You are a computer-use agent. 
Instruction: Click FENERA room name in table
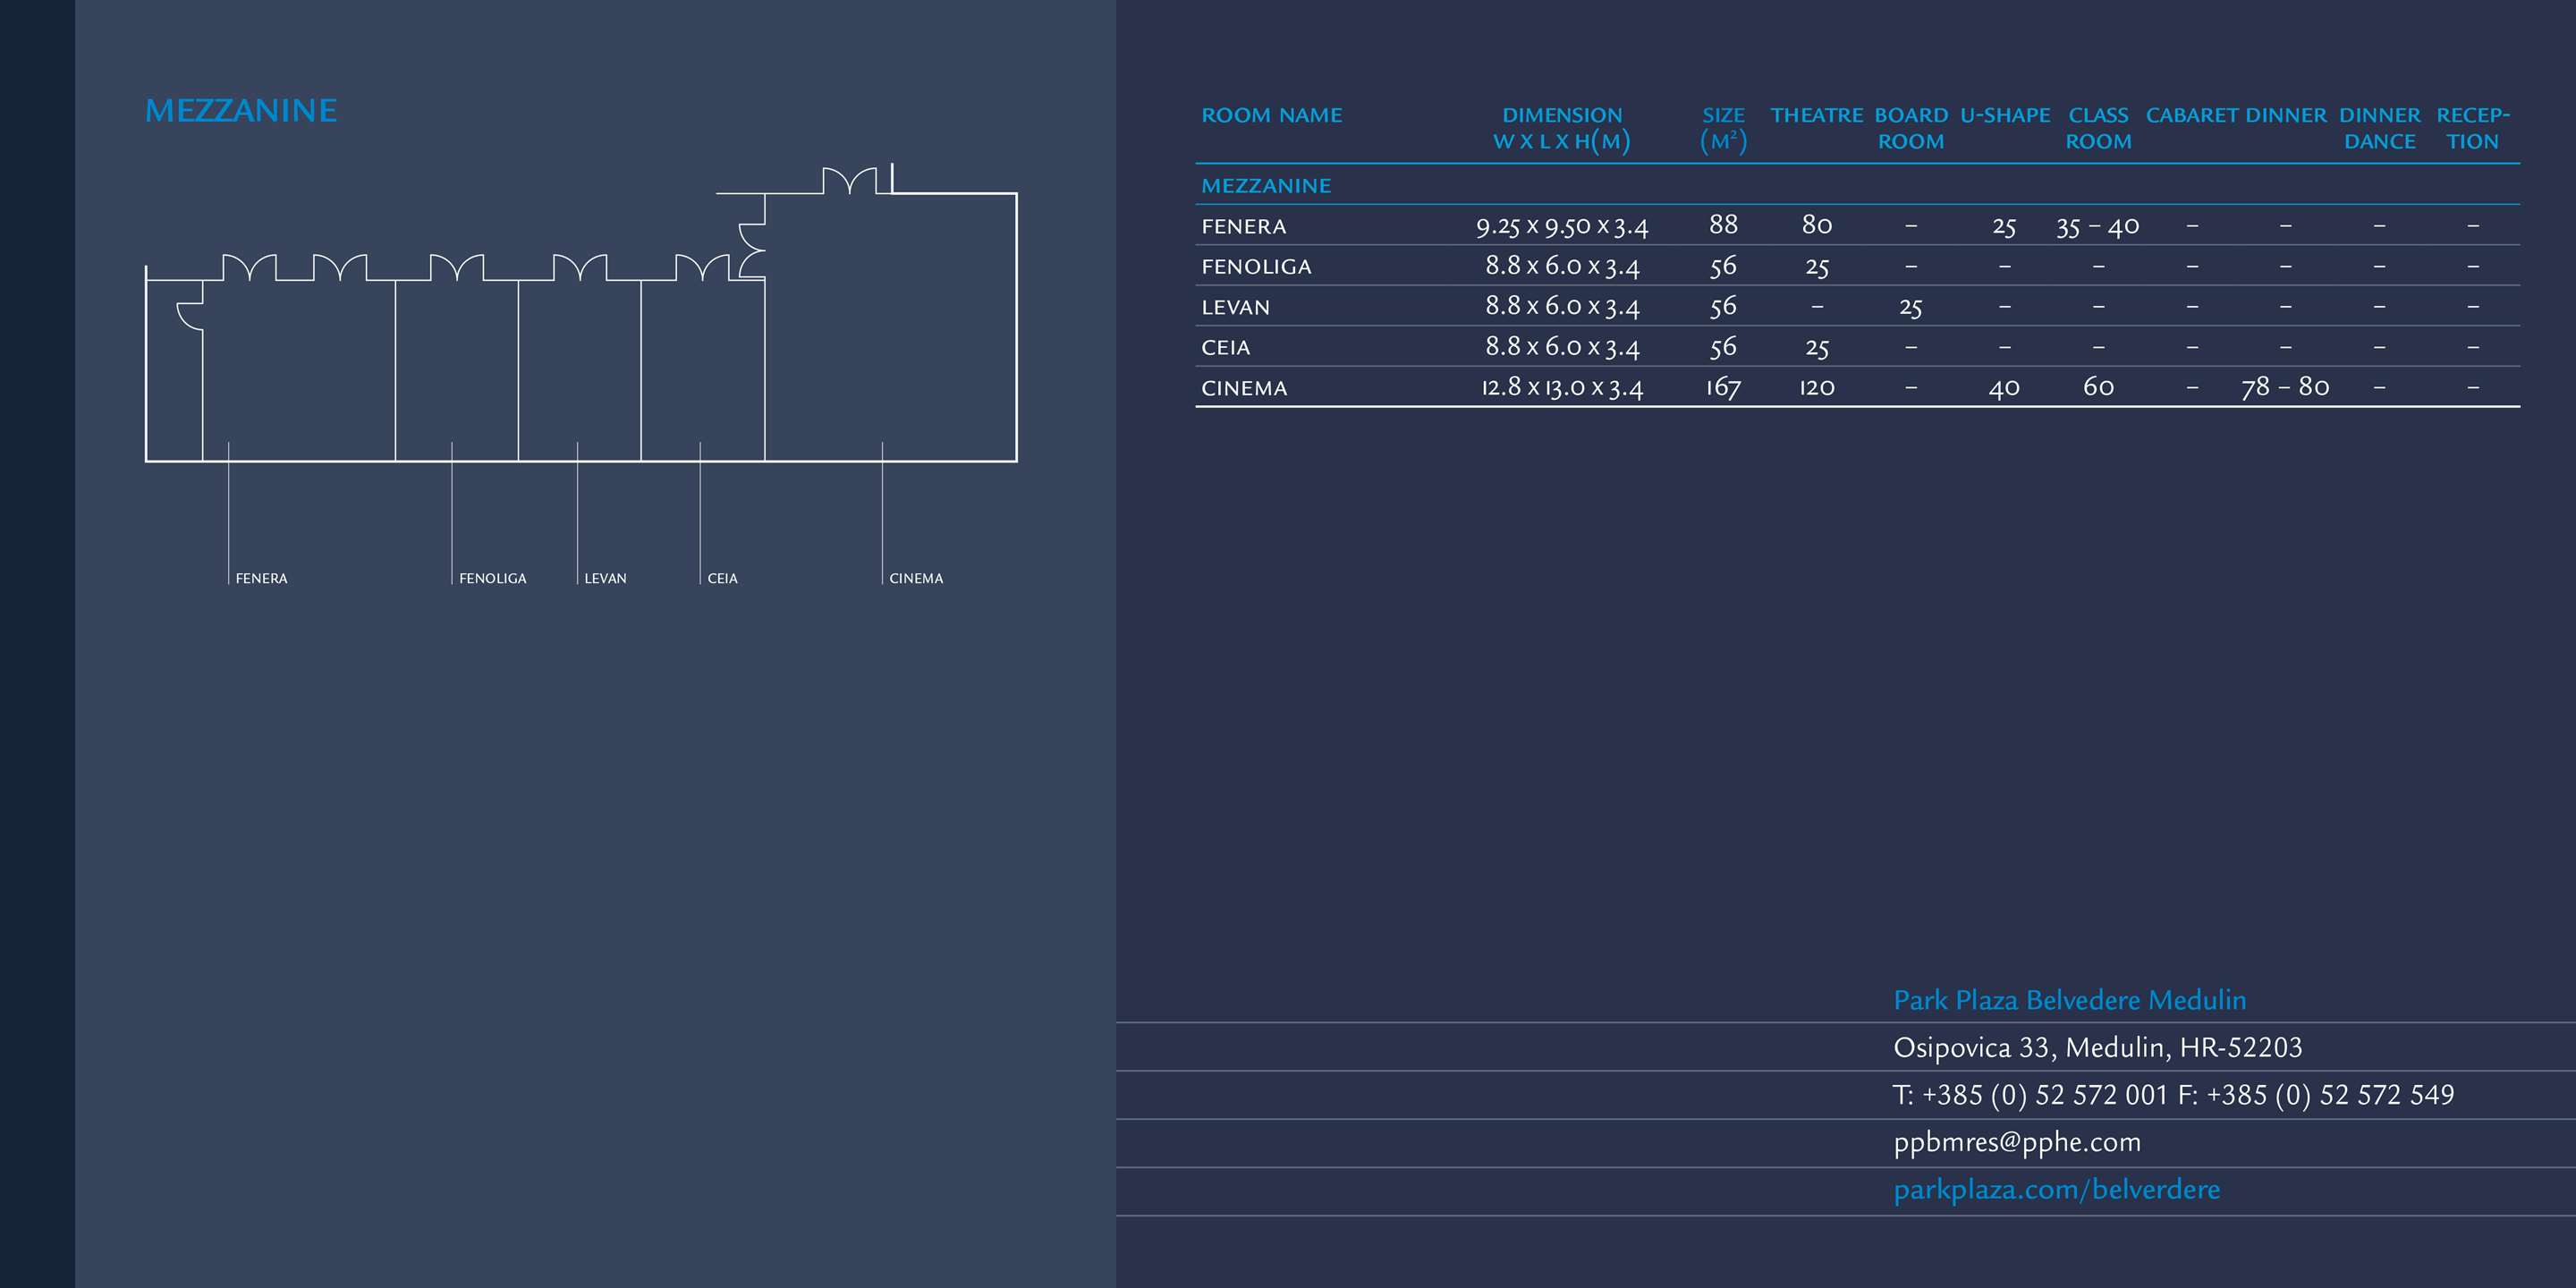(x=1243, y=227)
